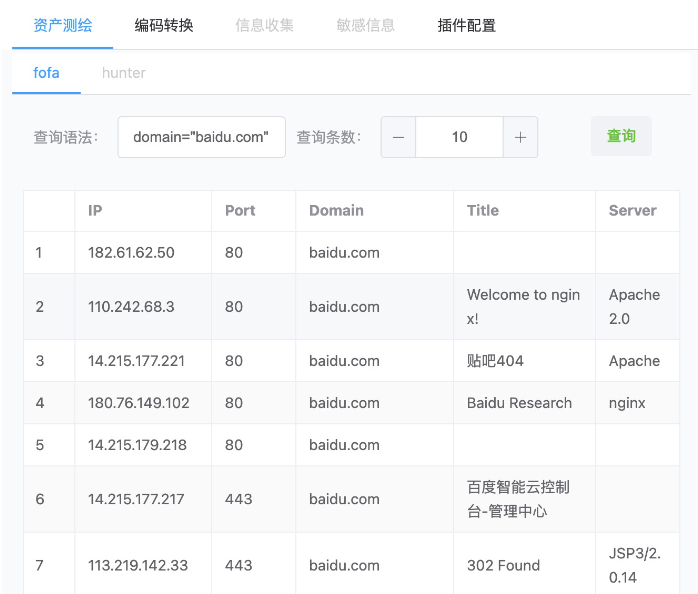Screen dimensions: 698x594
Task: Increase query count with plus button
Action: pos(520,137)
